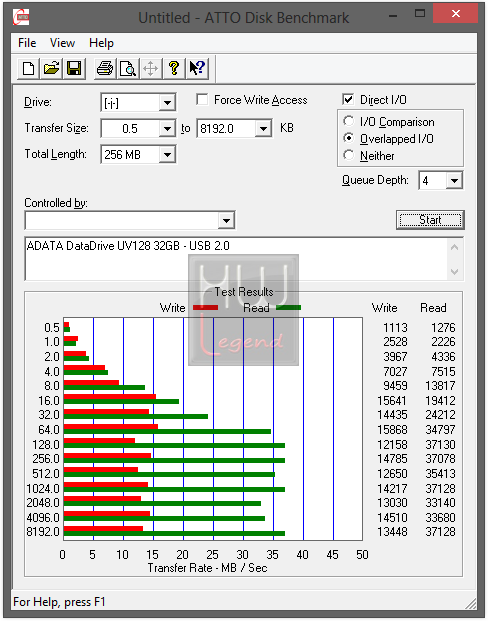Expand Total Length 256 MB dropdown
Image resolution: width=488 pixels, height=621 pixels.
pyautogui.click(x=167, y=154)
